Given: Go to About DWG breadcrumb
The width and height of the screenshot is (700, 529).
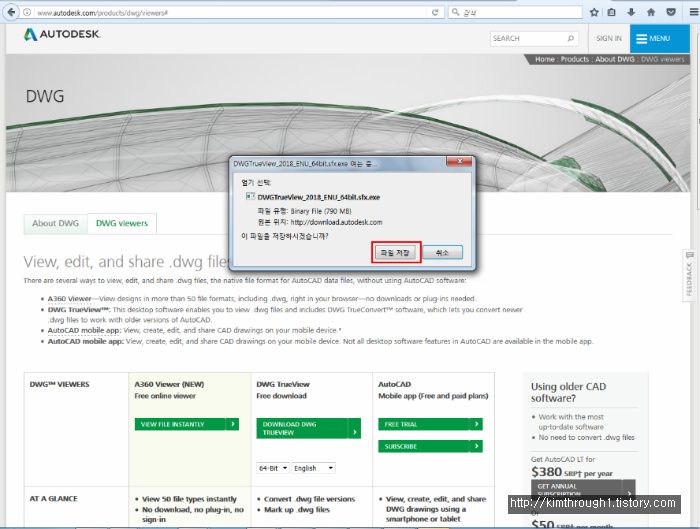Looking at the screenshot, I should [615, 59].
